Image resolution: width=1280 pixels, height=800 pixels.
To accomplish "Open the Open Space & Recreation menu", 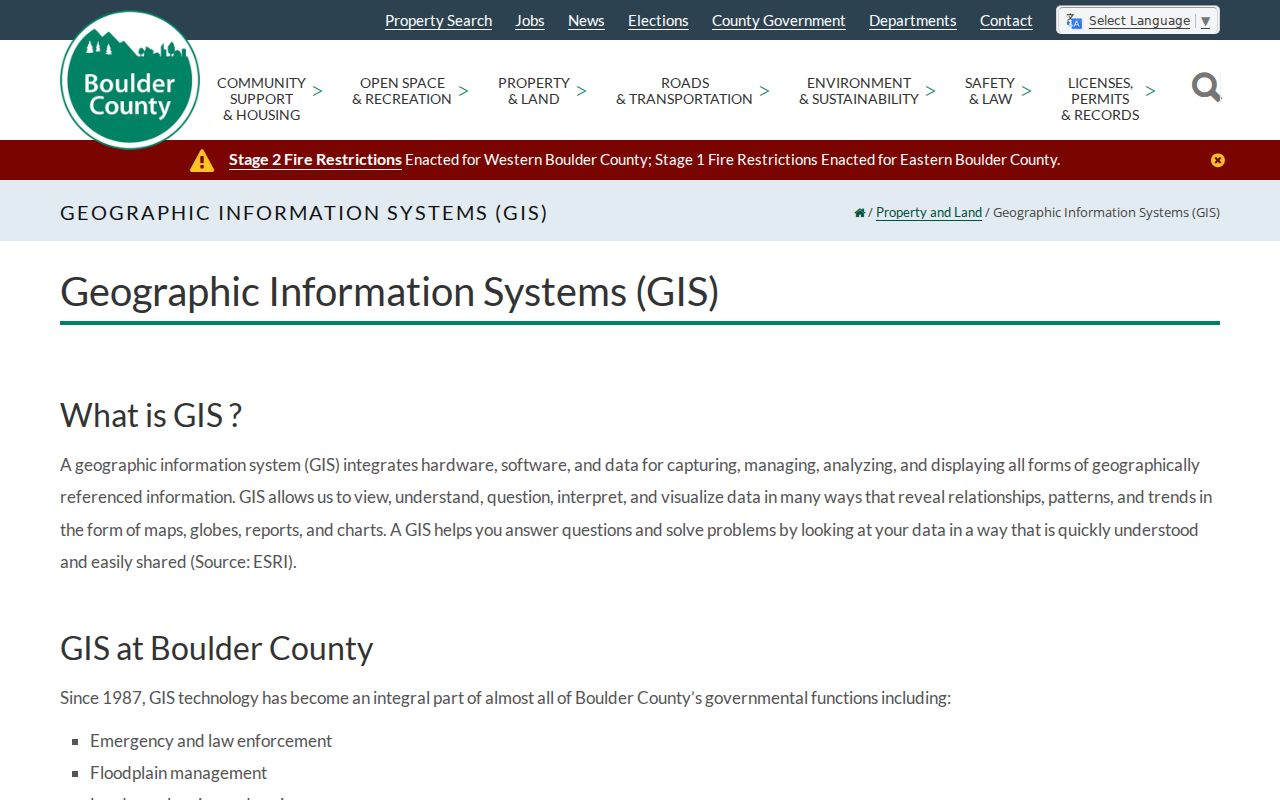I will click(x=402, y=91).
